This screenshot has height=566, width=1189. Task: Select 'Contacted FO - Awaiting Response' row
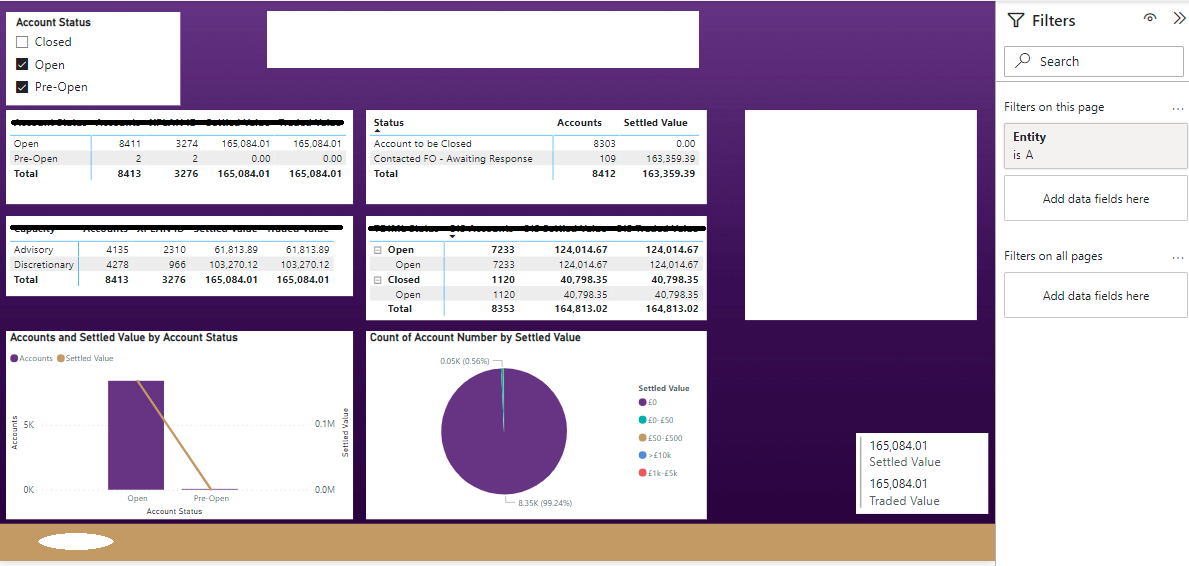pos(535,159)
